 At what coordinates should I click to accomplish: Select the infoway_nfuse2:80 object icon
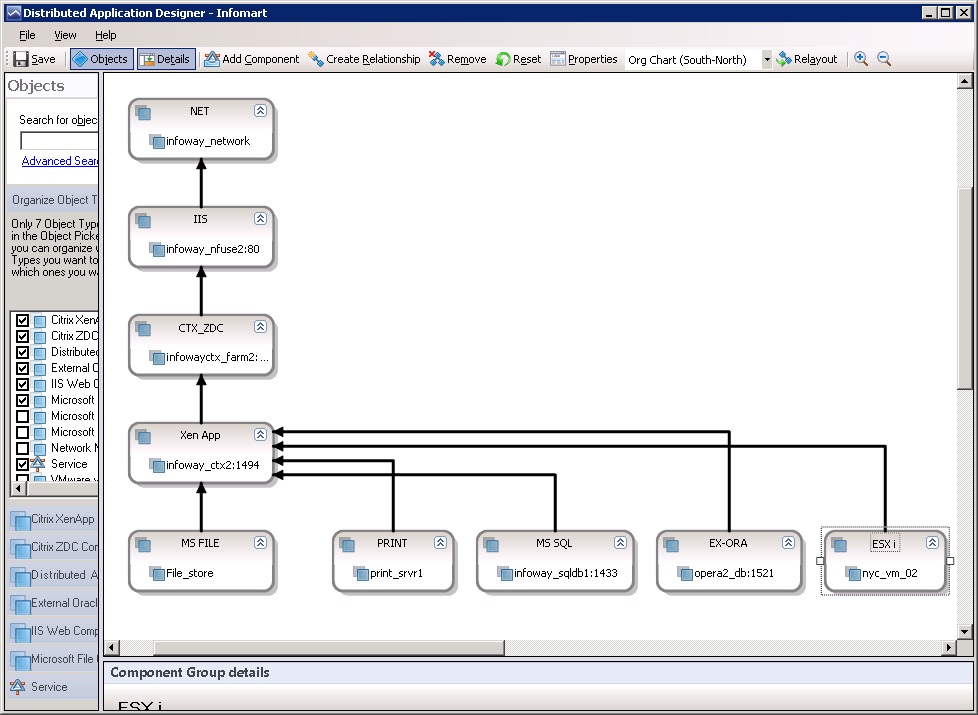157,250
